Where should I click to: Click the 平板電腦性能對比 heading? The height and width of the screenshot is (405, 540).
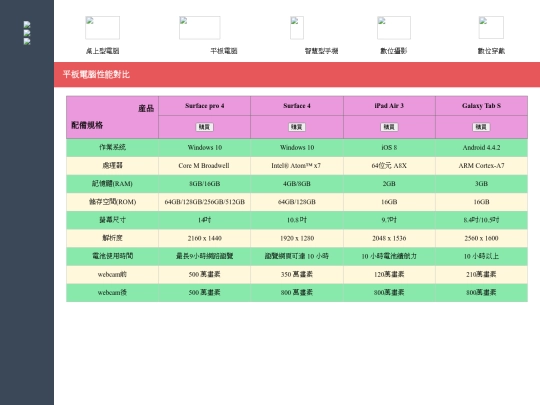(x=96, y=74)
